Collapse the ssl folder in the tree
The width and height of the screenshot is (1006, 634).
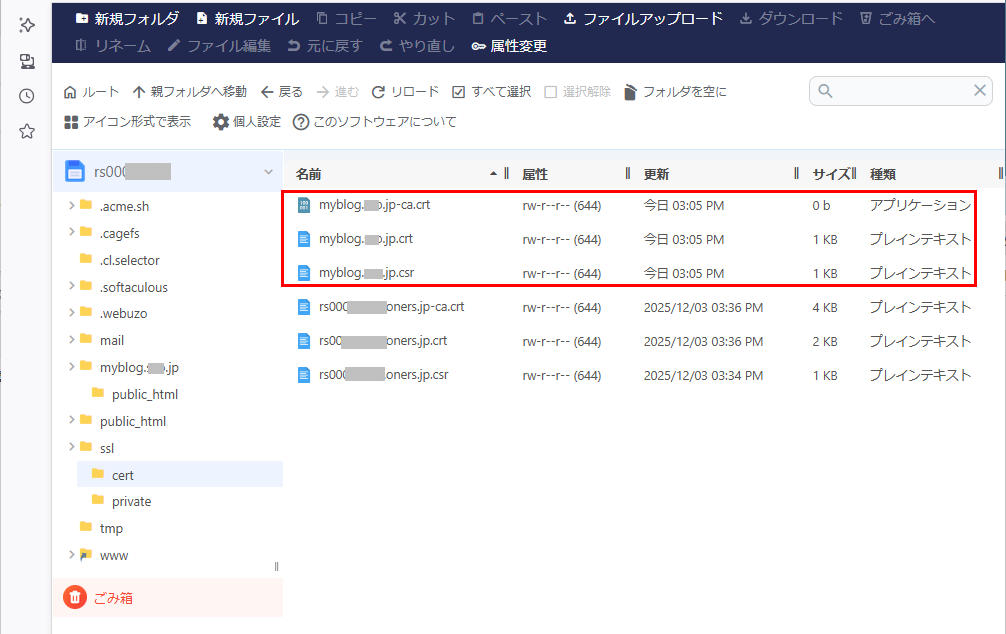pos(70,447)
